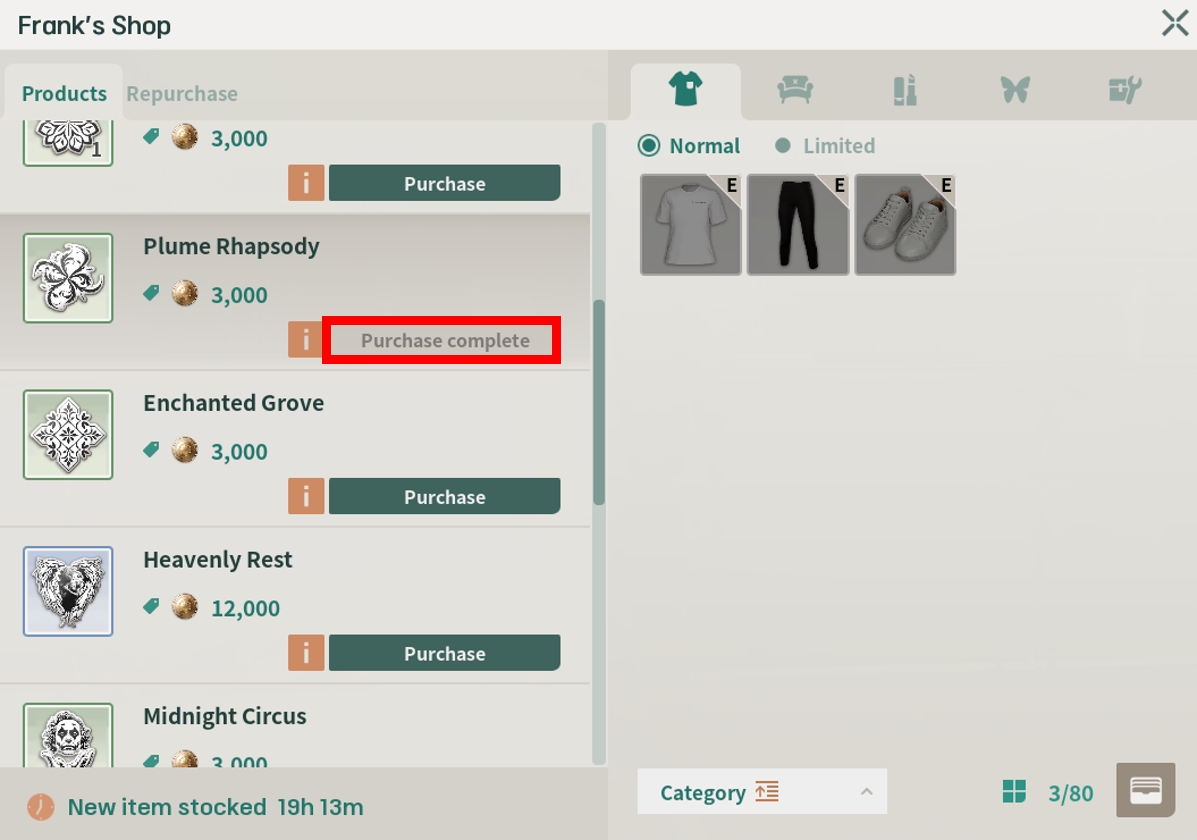This screenshot has height=840, width=1197.
Task: Select the Normal radio option
Action: pyautogui.click(x=650, y=146)
